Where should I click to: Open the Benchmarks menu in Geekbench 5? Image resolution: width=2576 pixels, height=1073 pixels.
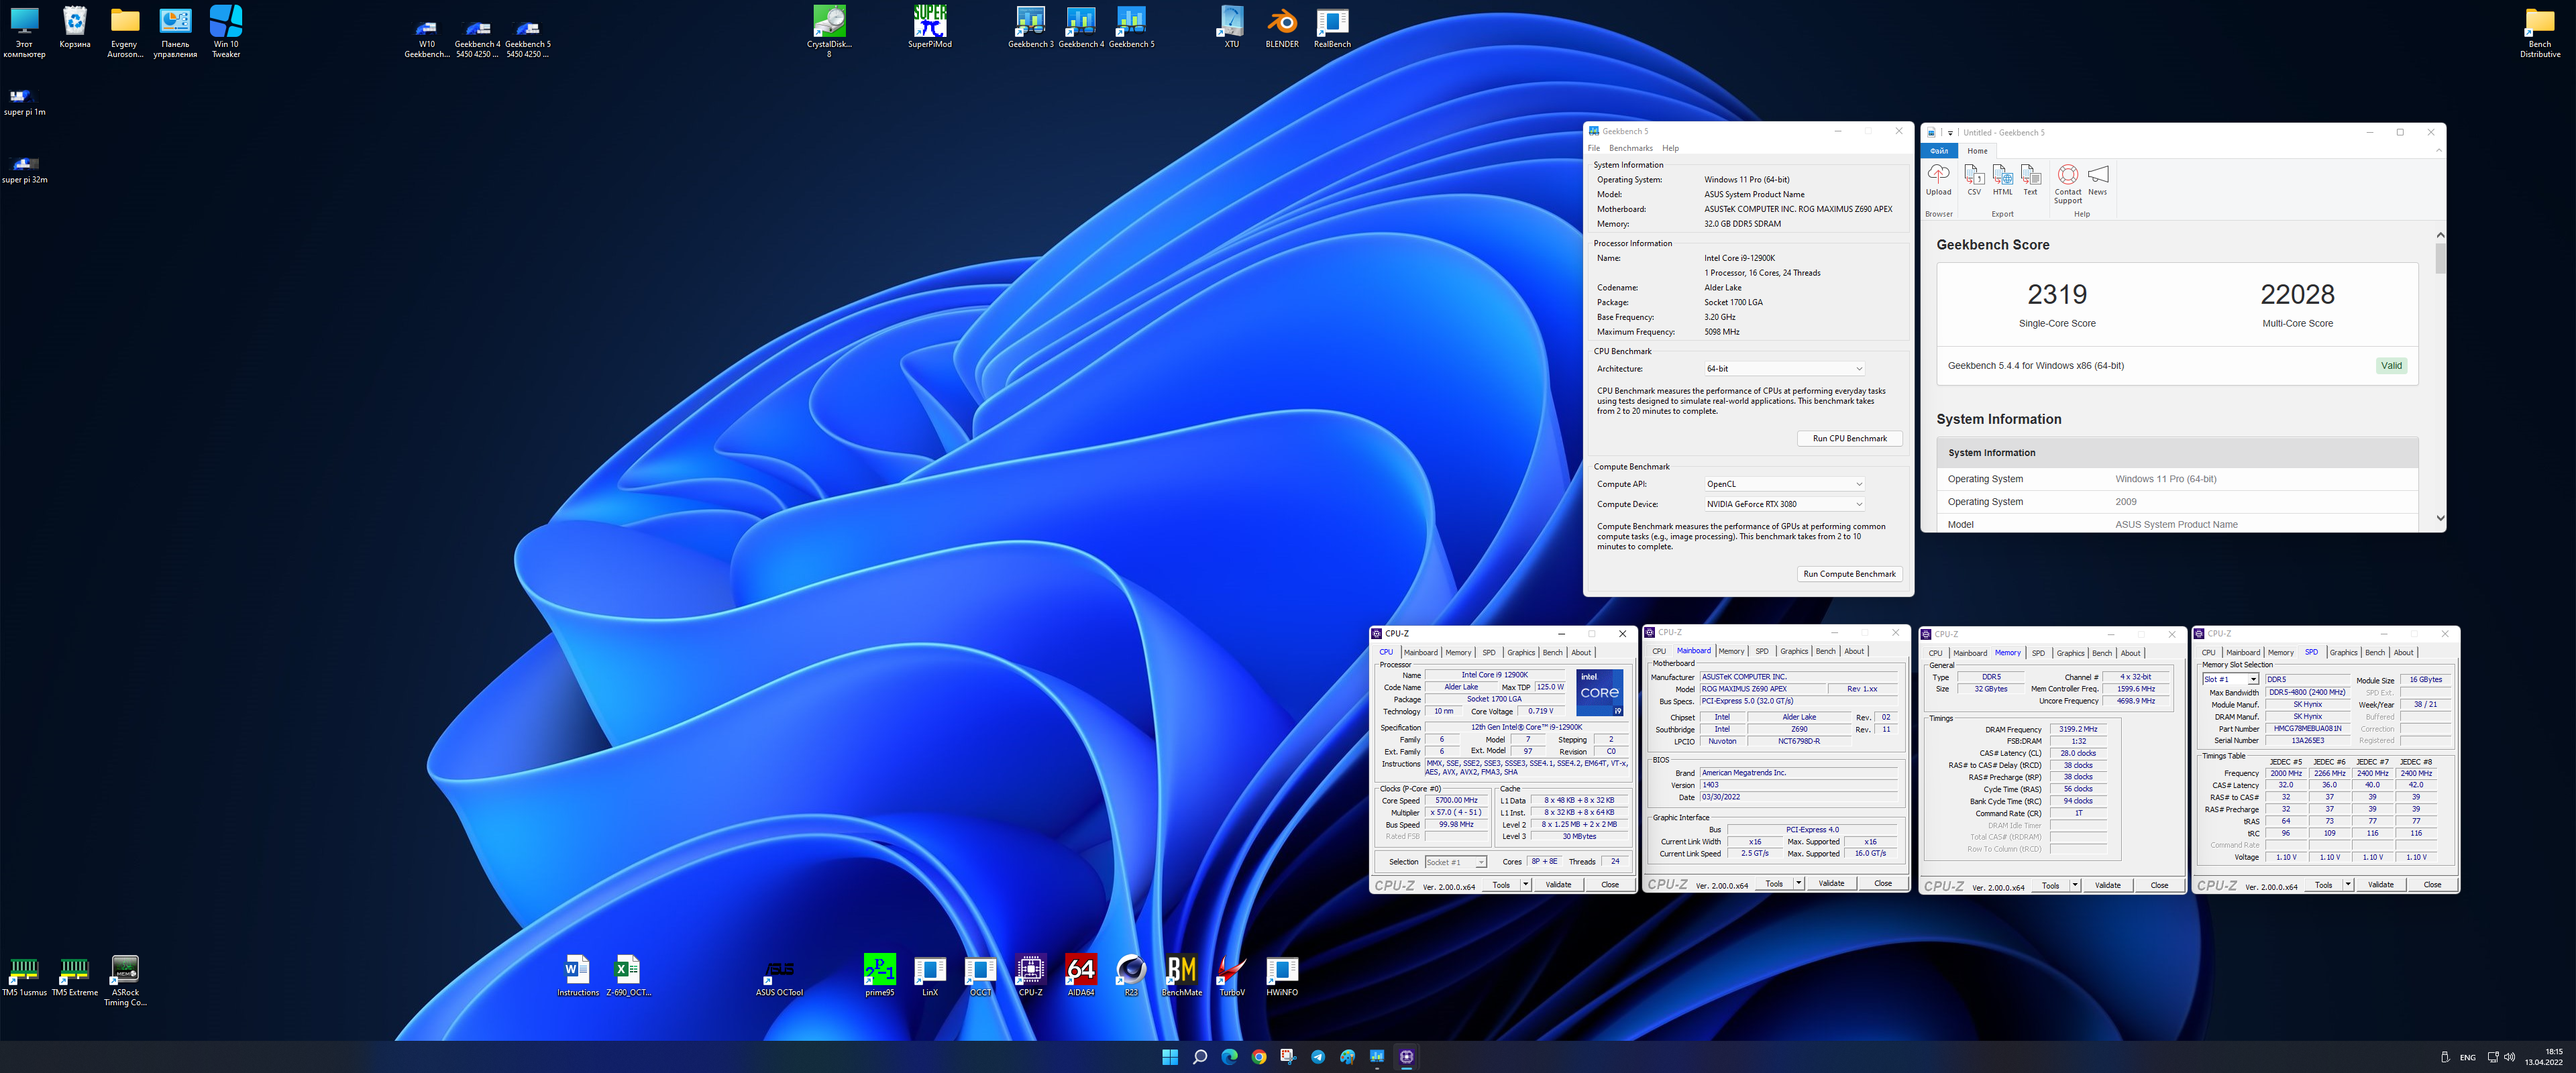(1631, 148)
